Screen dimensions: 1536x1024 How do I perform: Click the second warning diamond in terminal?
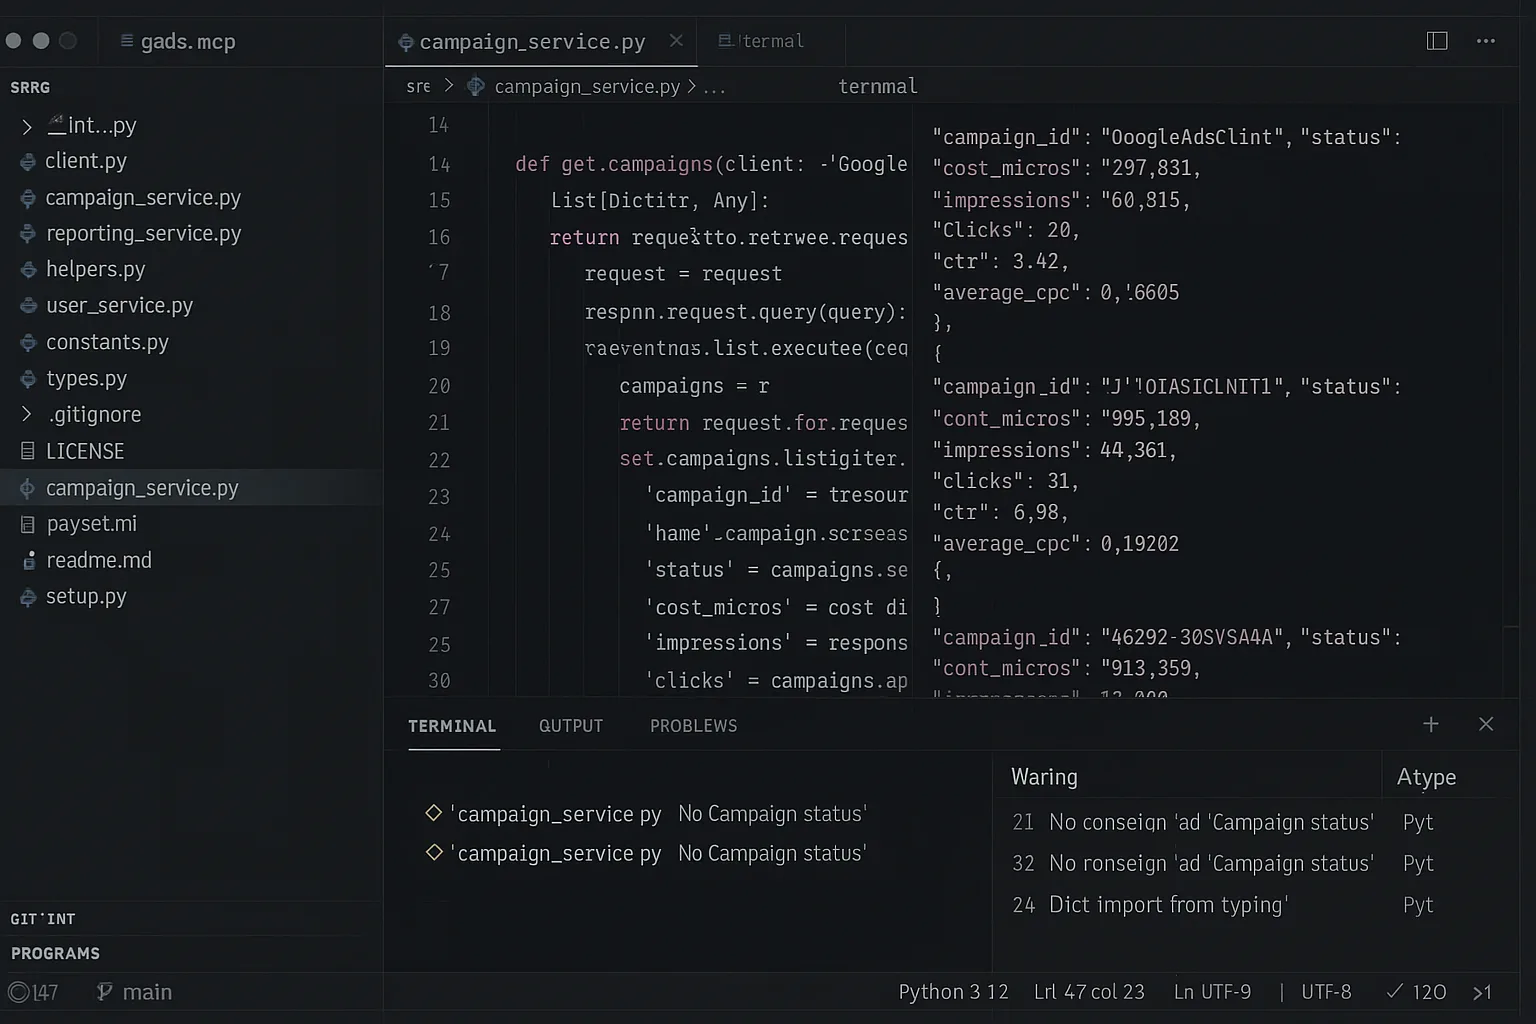434,852
